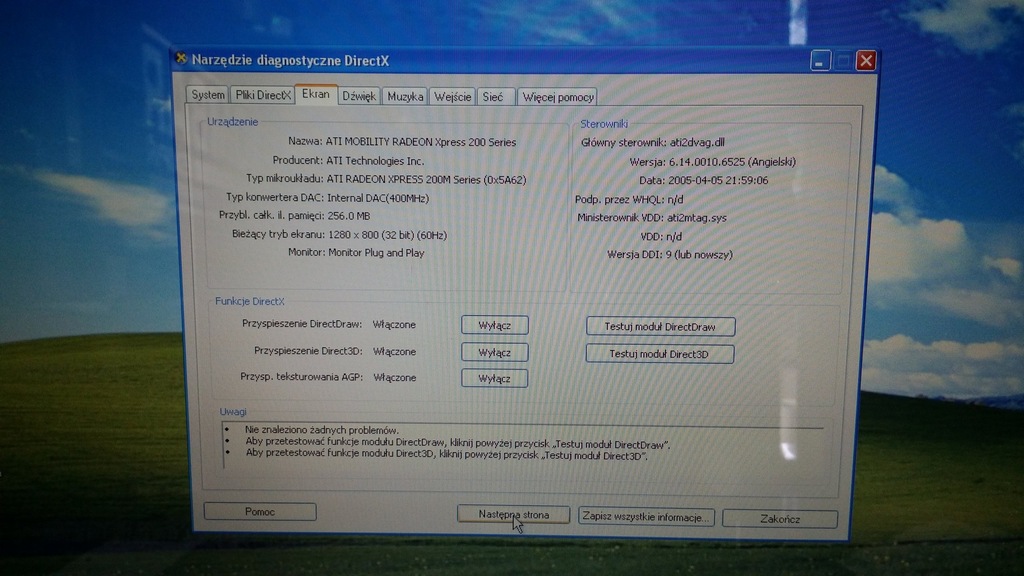
Task: Switch to the Pliki DirectX tab
Action: pyautogui.click(x=263, y=95)
